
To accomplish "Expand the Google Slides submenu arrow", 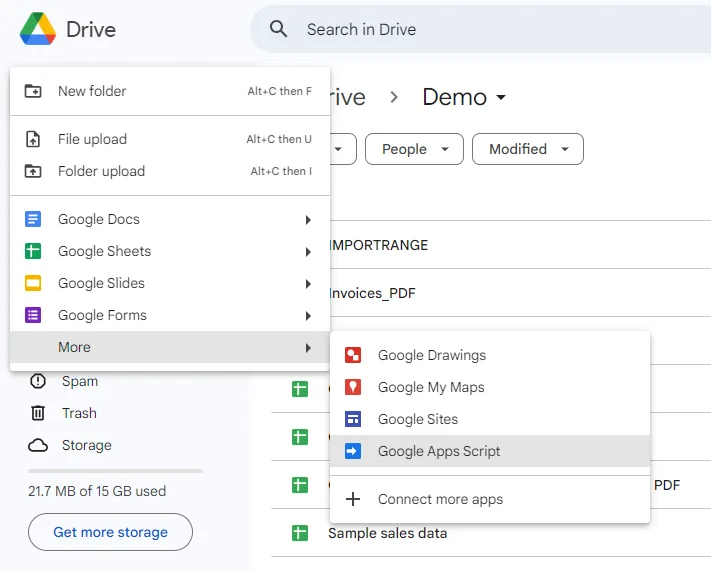I will tap(308, 284).
